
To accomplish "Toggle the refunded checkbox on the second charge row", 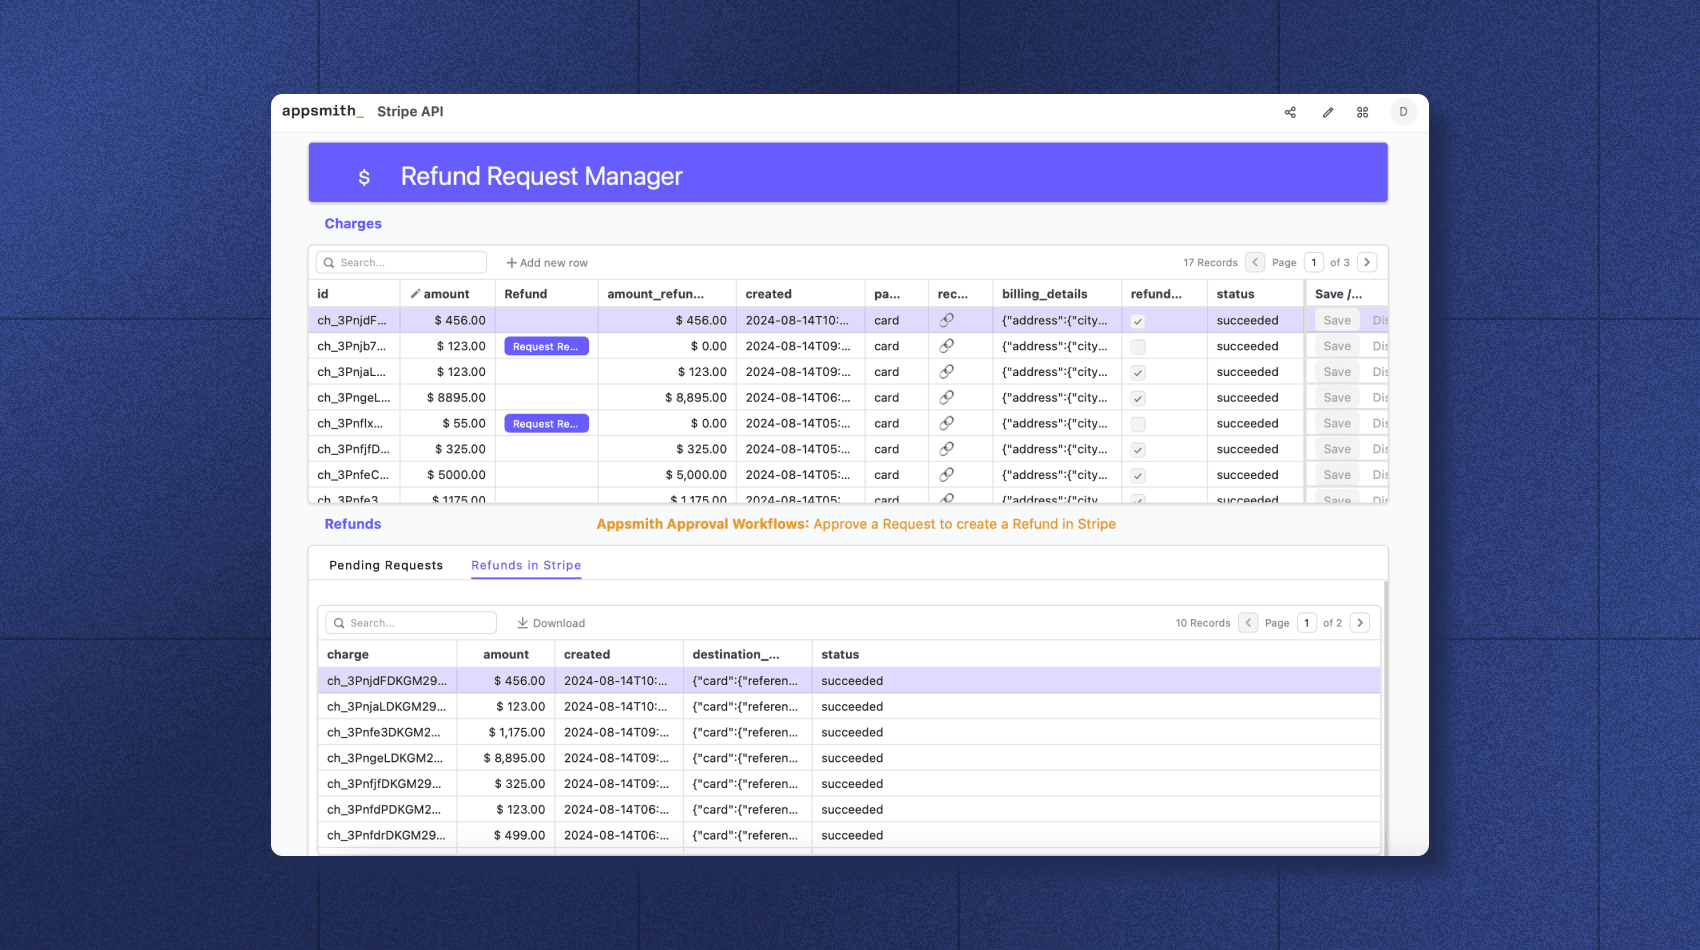I will pyautogui.click(x=1137, y=346).
